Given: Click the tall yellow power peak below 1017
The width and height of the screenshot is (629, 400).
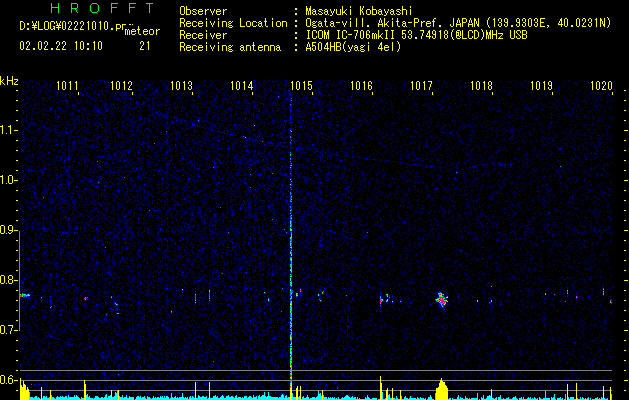Looking at the screenshot, I should click(x=441, y=388).
